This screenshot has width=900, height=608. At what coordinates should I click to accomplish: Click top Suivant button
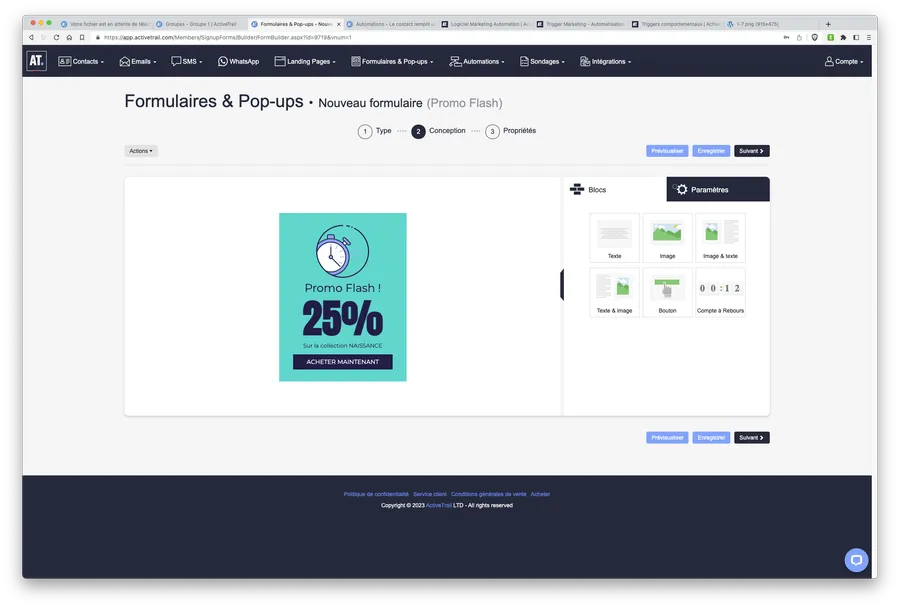pos(751,151)
